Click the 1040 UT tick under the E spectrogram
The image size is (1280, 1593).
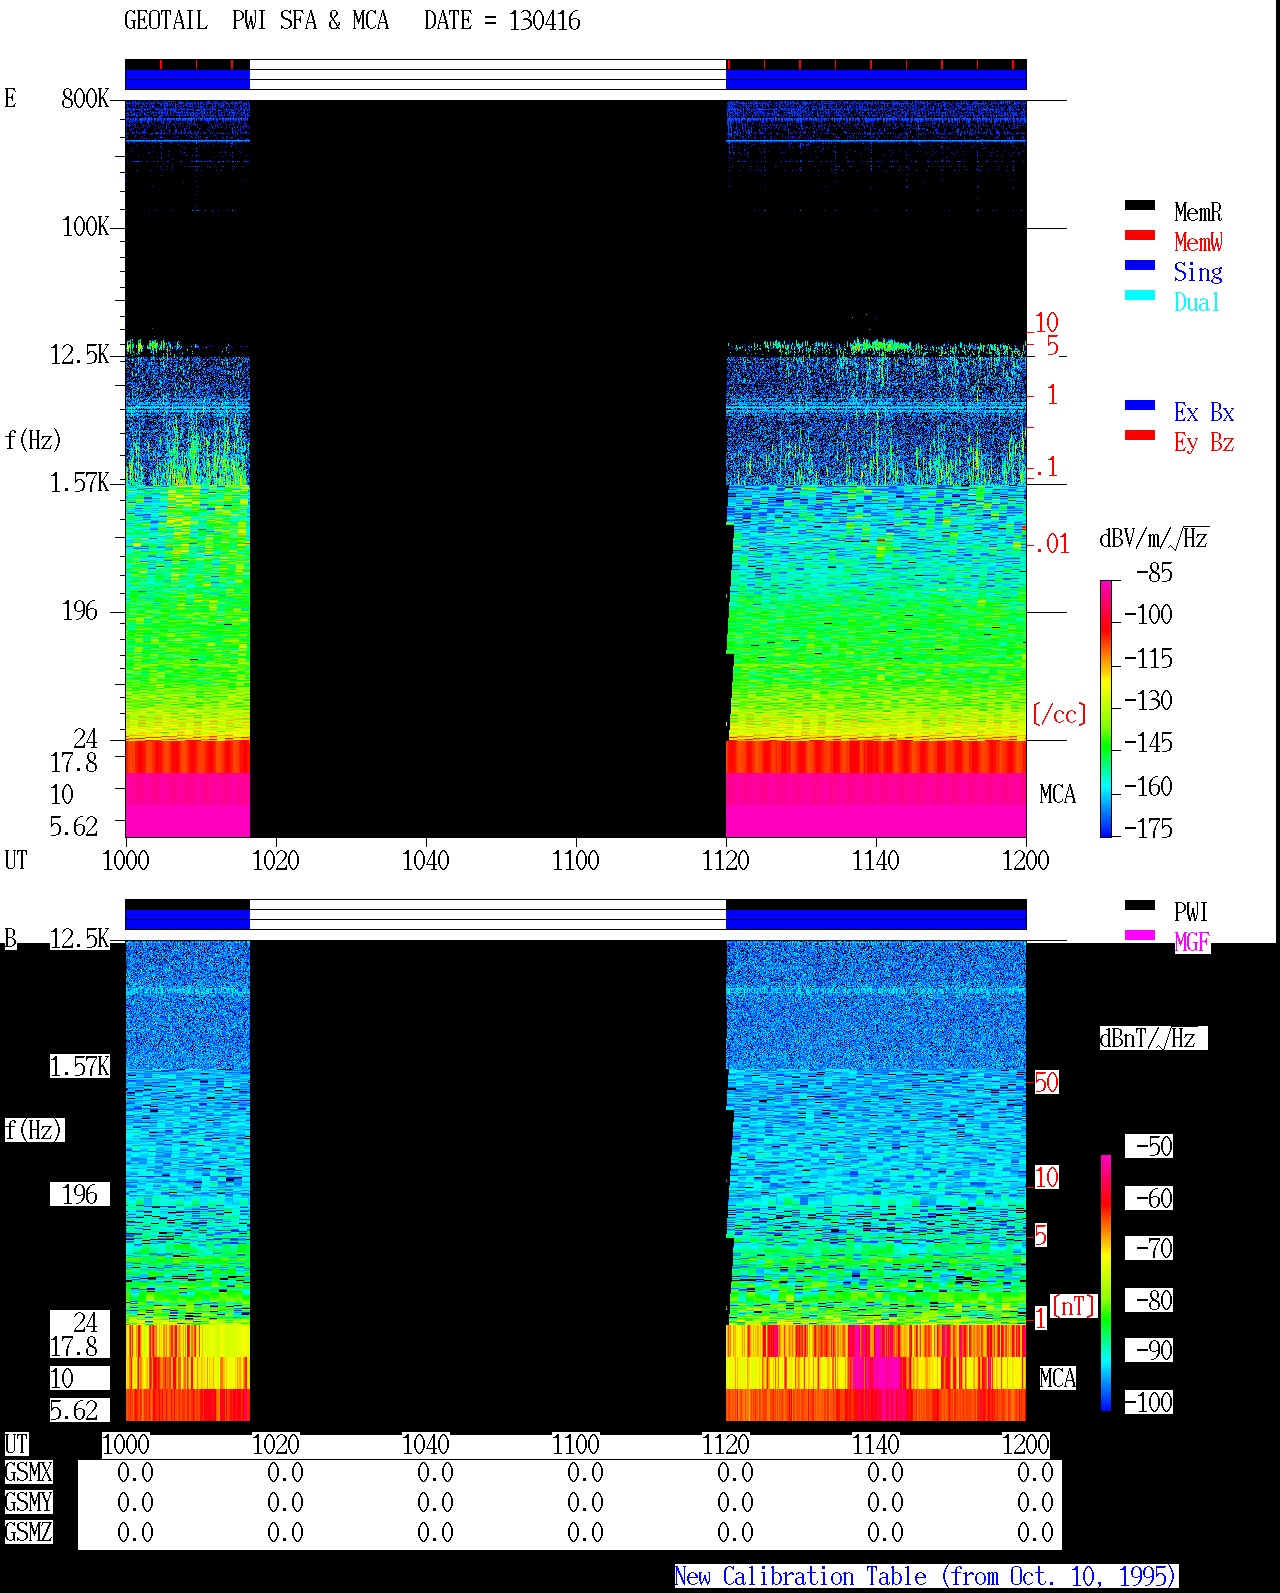[426, 860]
